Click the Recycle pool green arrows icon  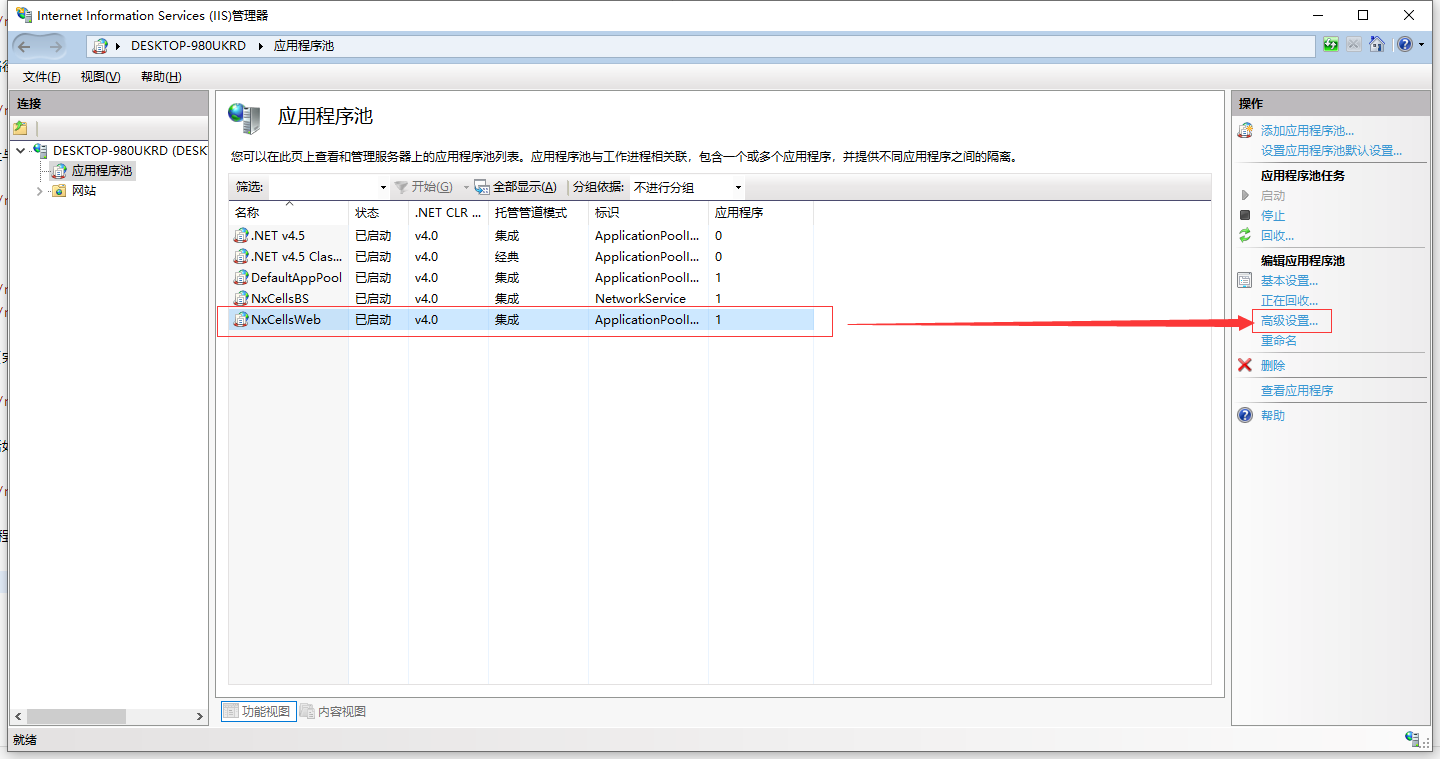[1245, 235]
